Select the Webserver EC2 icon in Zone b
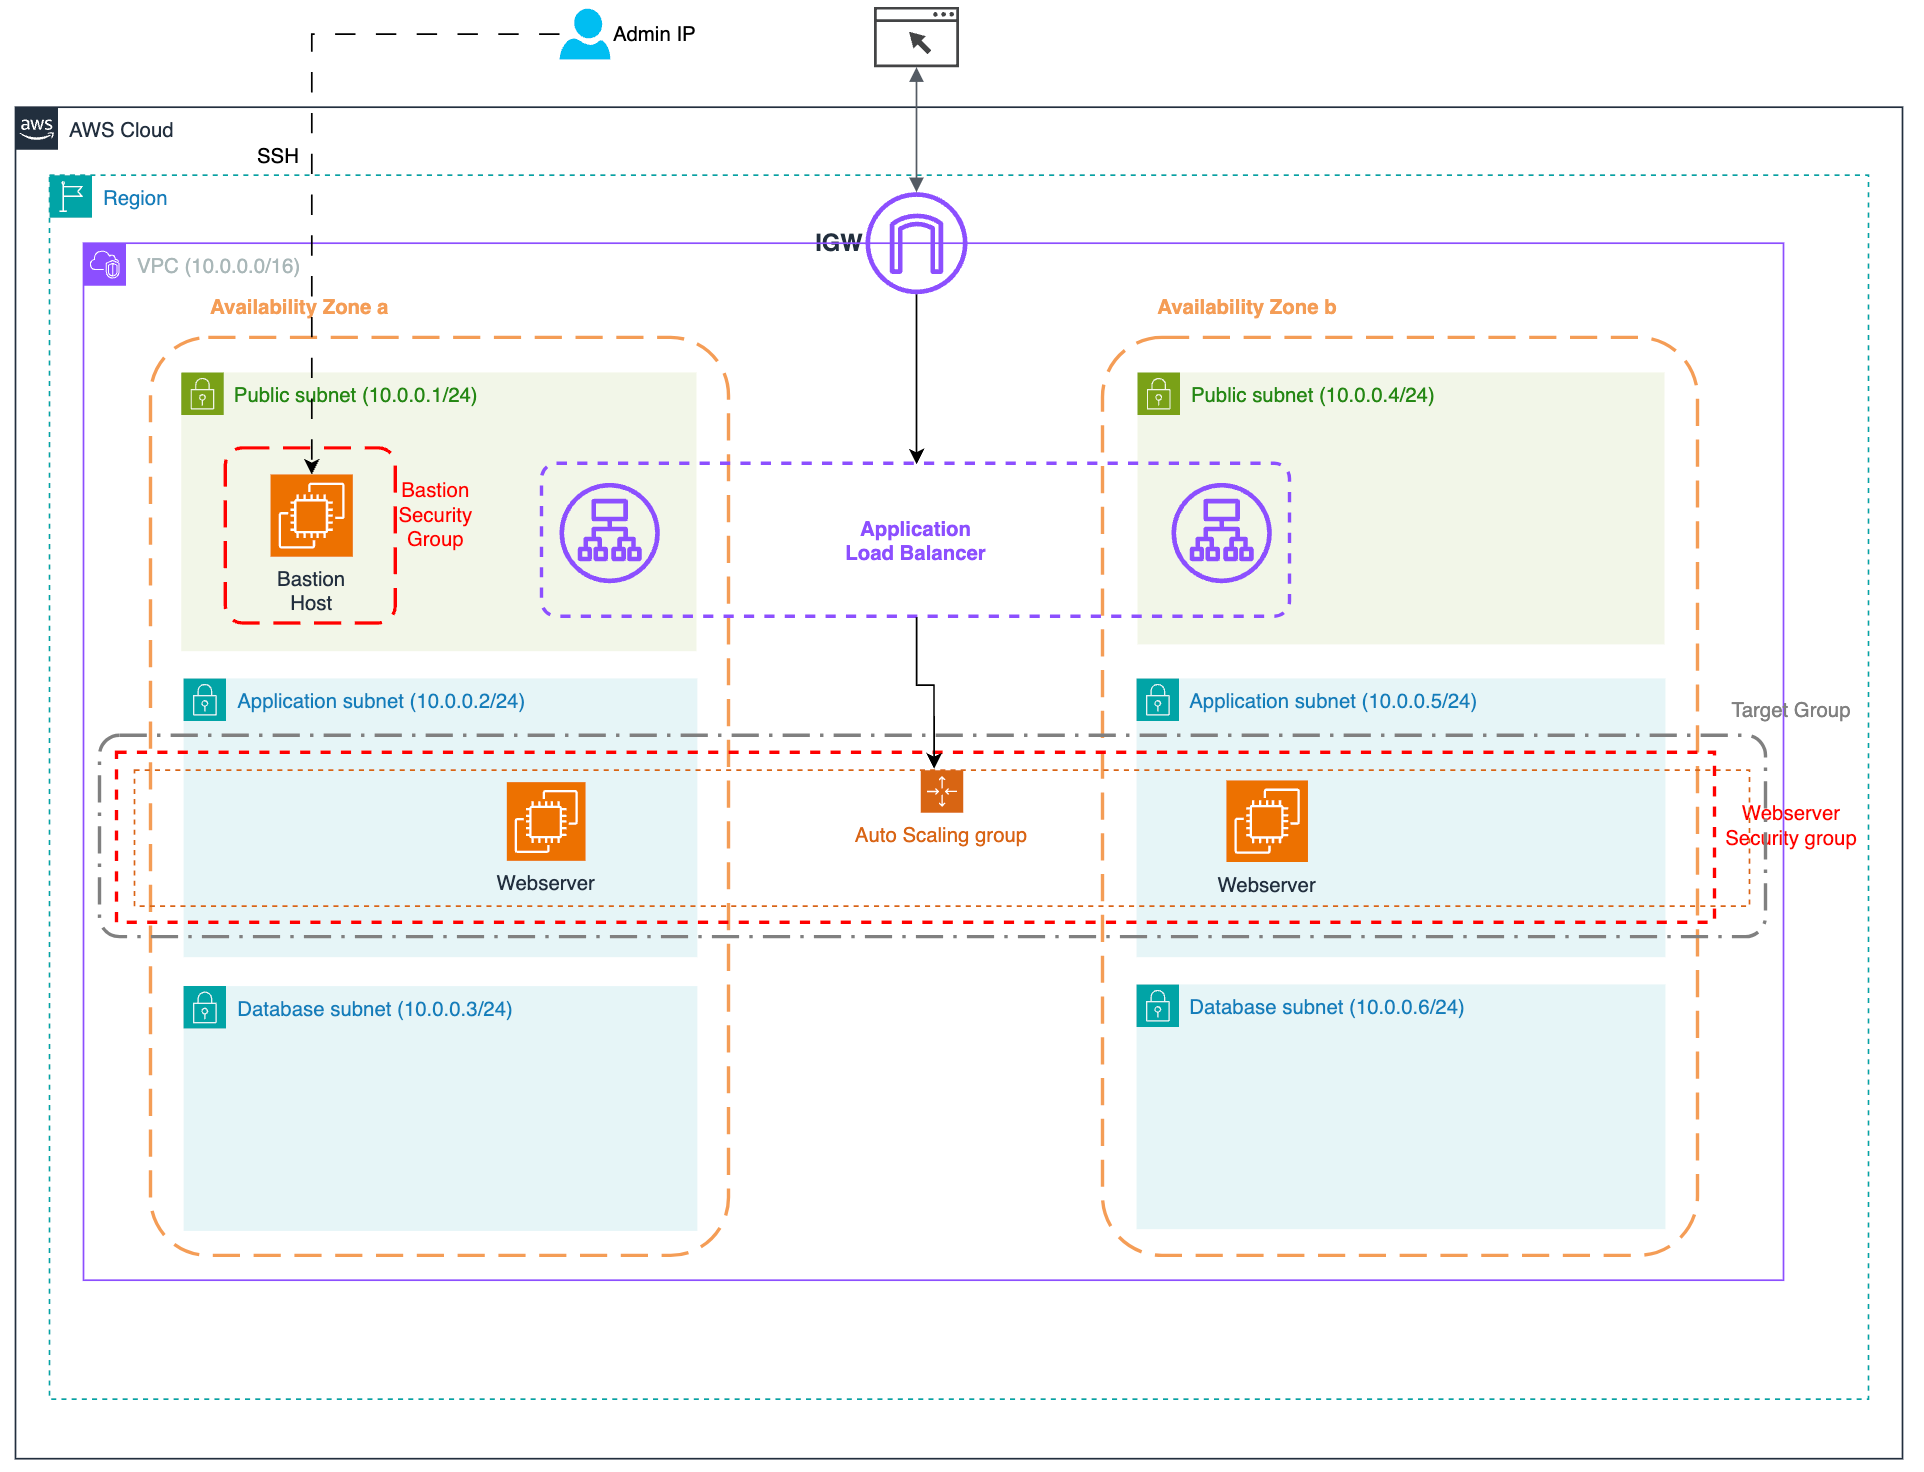1924x1472 pixels. (x=1267, y=822)
